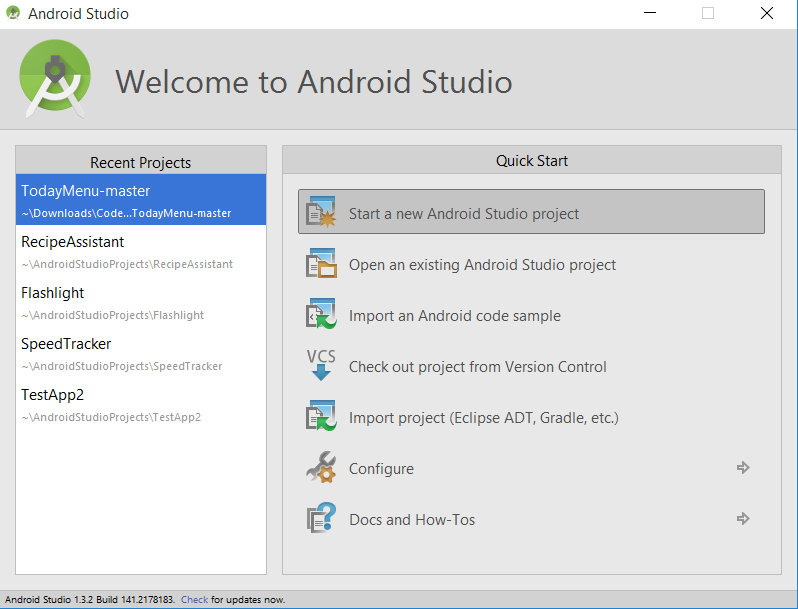
Task: Open recent project Flashlight
Action: point(141,302)
